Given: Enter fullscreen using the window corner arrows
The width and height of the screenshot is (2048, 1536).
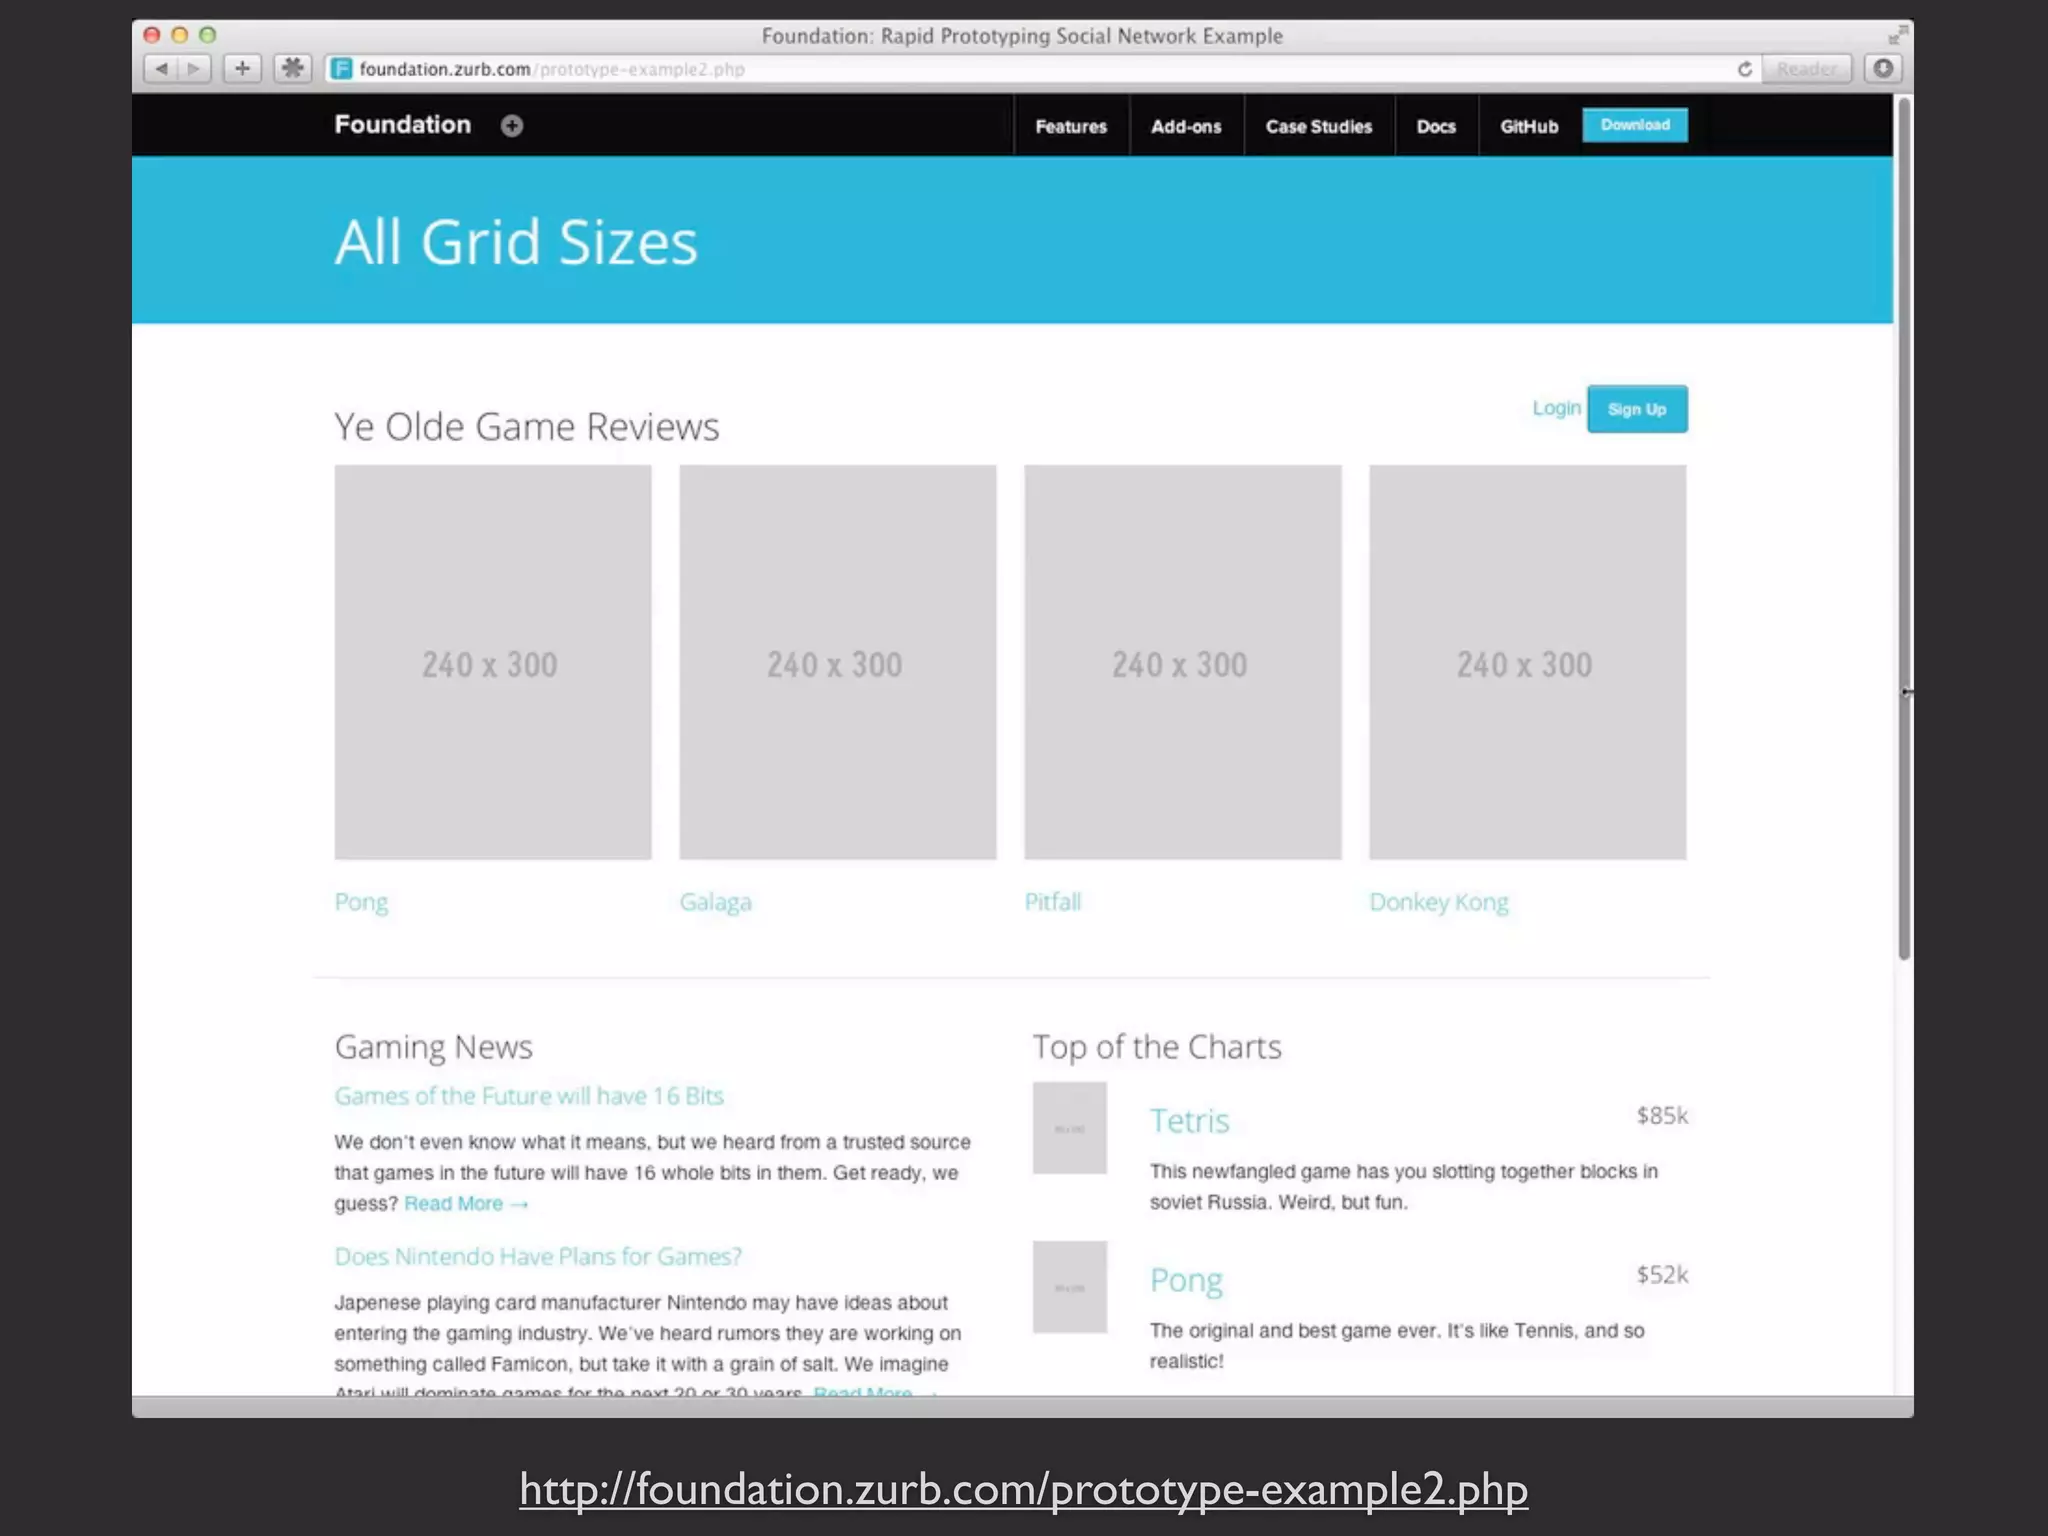Looking at the screenshot, I should (1897, 35).
